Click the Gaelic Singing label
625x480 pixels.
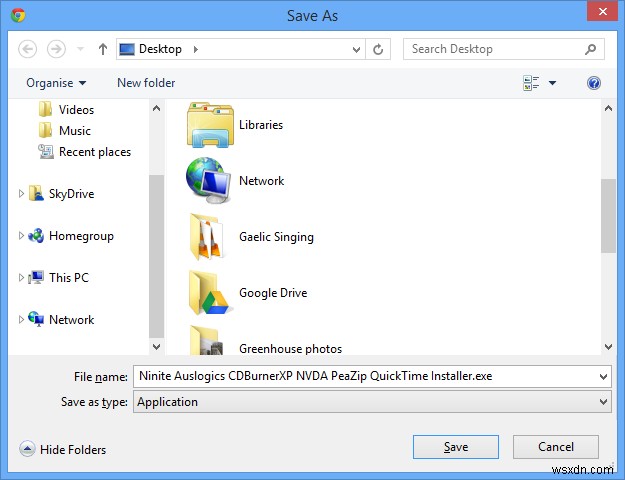point(276,237)
